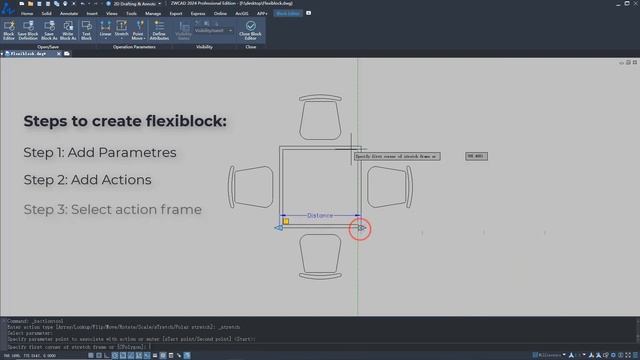
Task: Expand the Stretch action dropdown arrow
Action: (121, 39)
